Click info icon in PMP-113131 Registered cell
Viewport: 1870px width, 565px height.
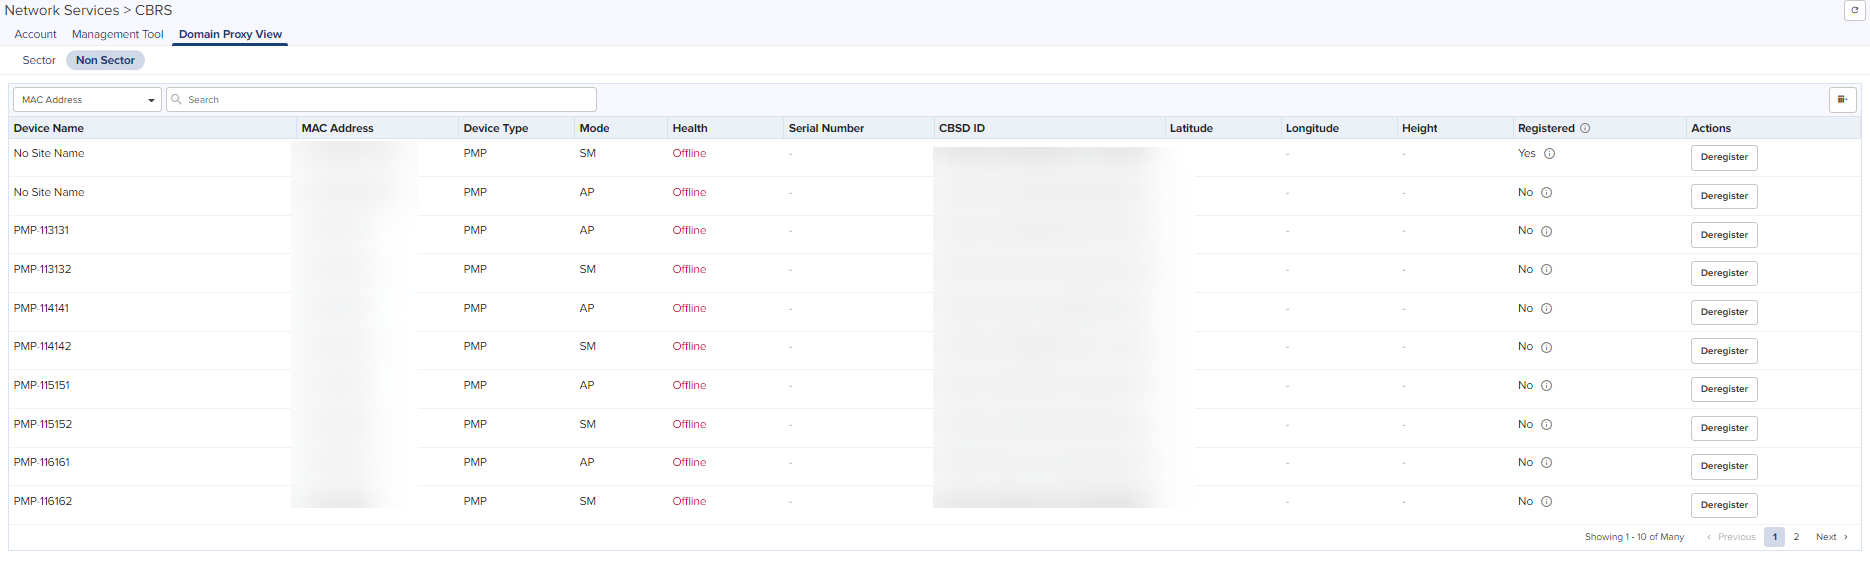coord(1546,231)
